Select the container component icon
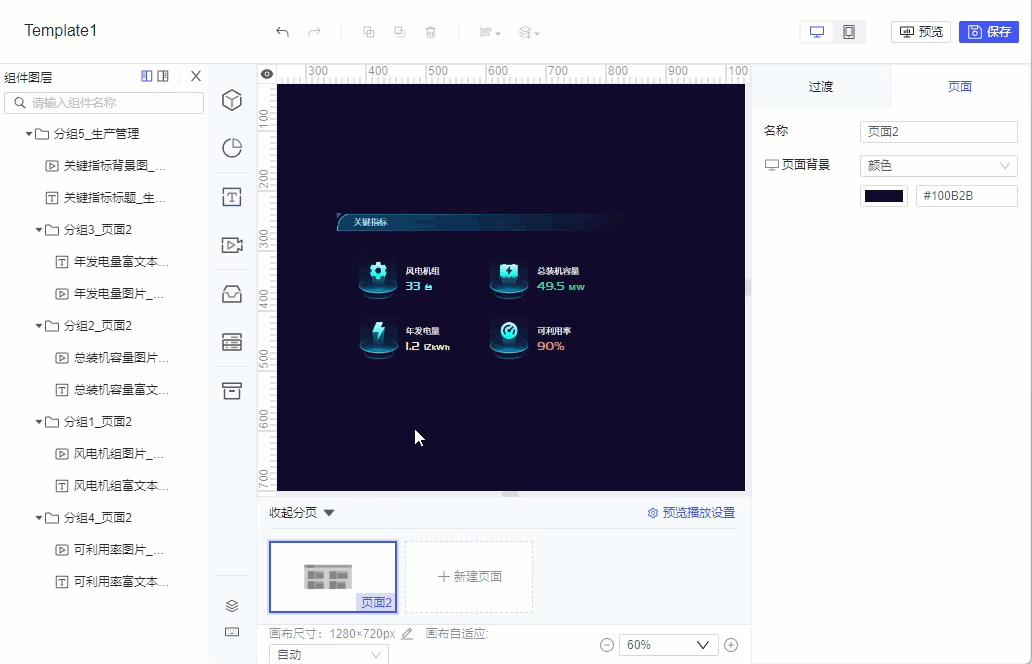The image size is (1032, 664). pyautogui.click(x=232, y=391)
